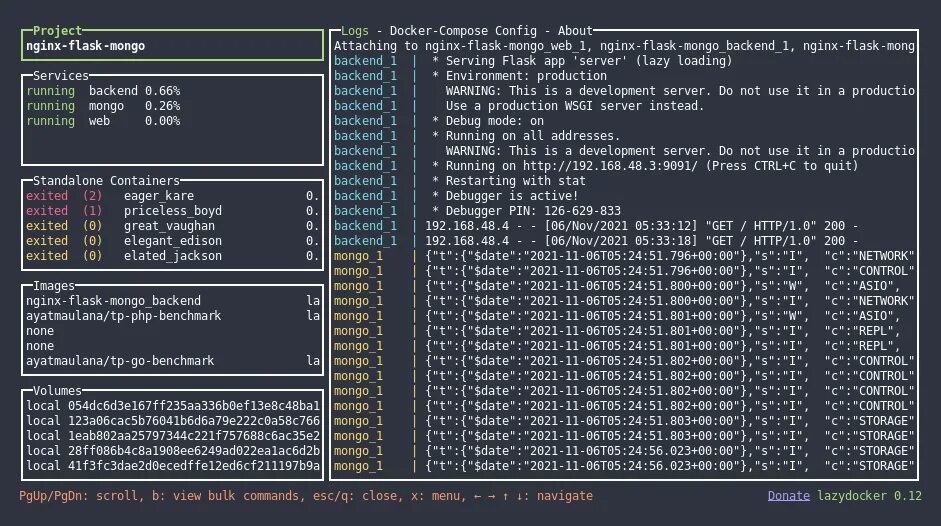Viewport: 941px width, 526px height.
Task: Select the volume starting with 054dc6d3
Action: click(x=172, y=406)
